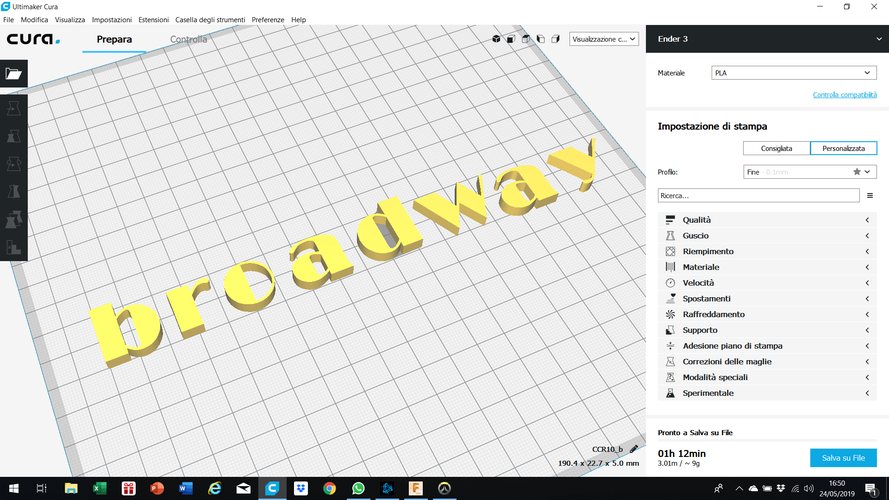The height and width of the screenshot is (500, 889).
Task: Expand the Riempimento settings category
Action: [767, 251]
